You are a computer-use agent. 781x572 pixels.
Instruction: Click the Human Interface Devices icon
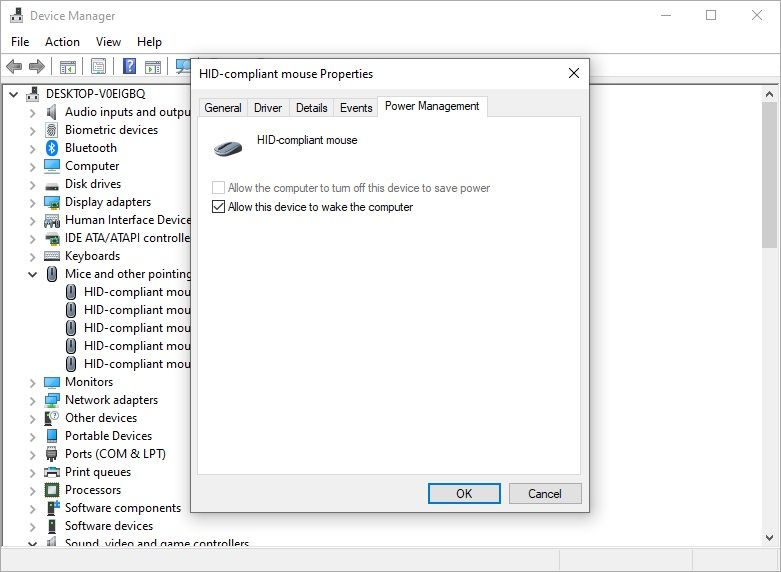click(x=52, y=220)
